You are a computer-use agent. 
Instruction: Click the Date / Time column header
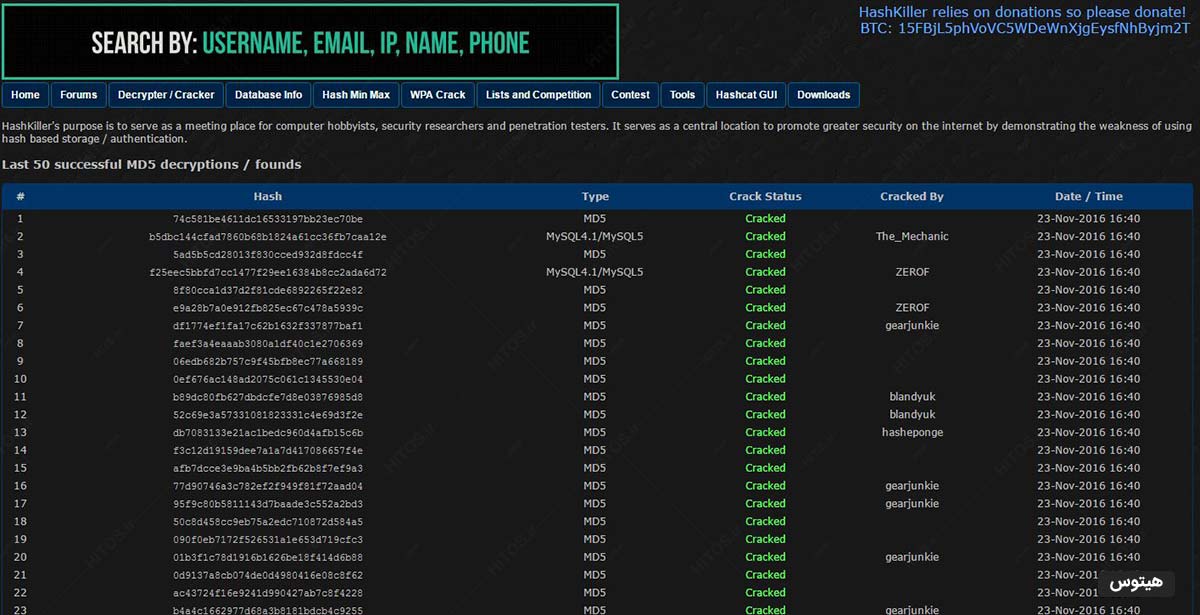1088,196
